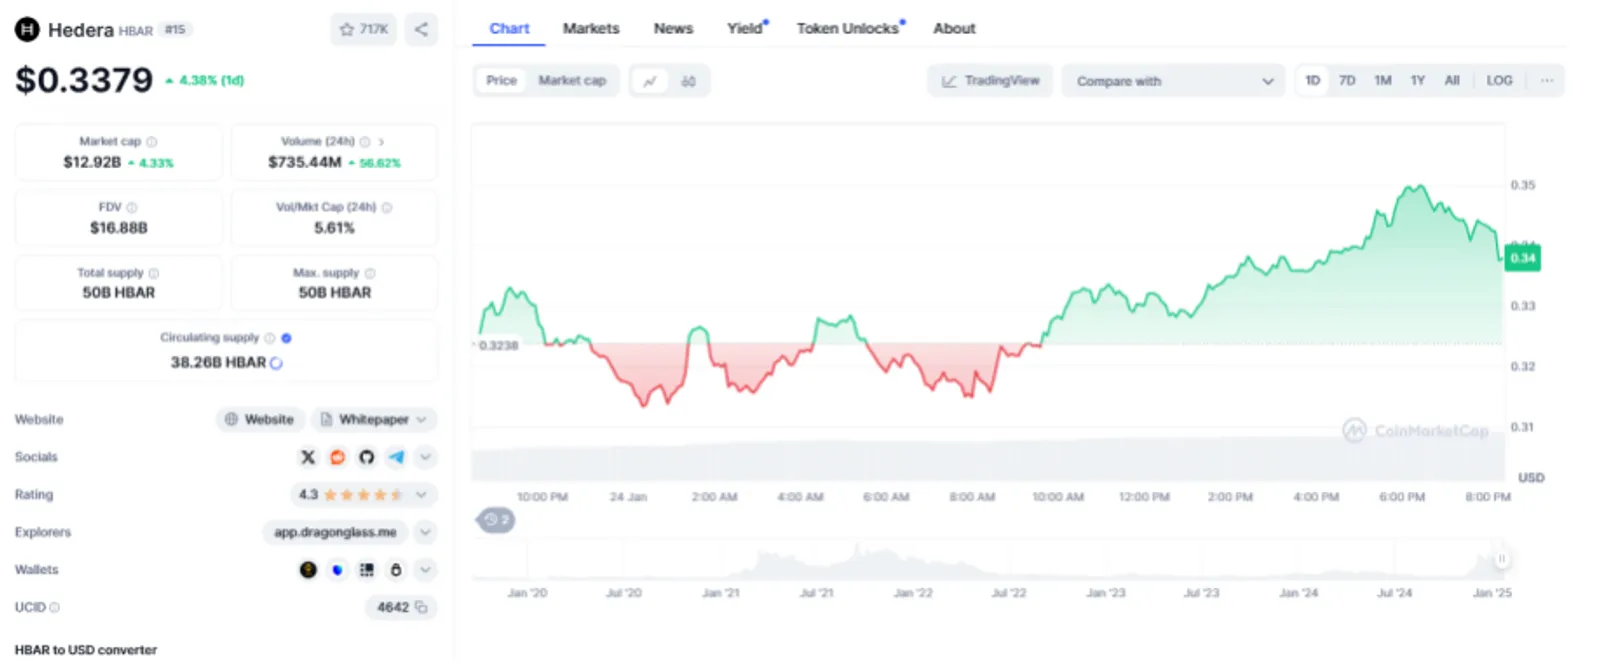The image size is (1600, 666).
Task: Set chart range to 1M
Action: pos(1383,81)
